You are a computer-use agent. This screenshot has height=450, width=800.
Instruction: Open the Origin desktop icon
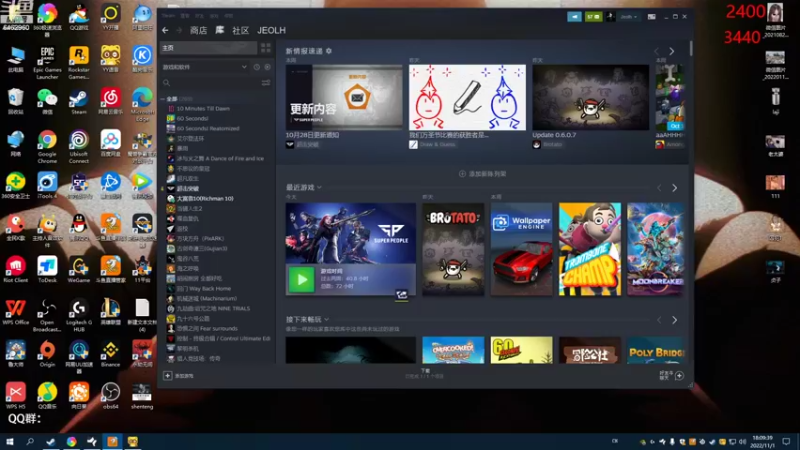click(47, 354)
